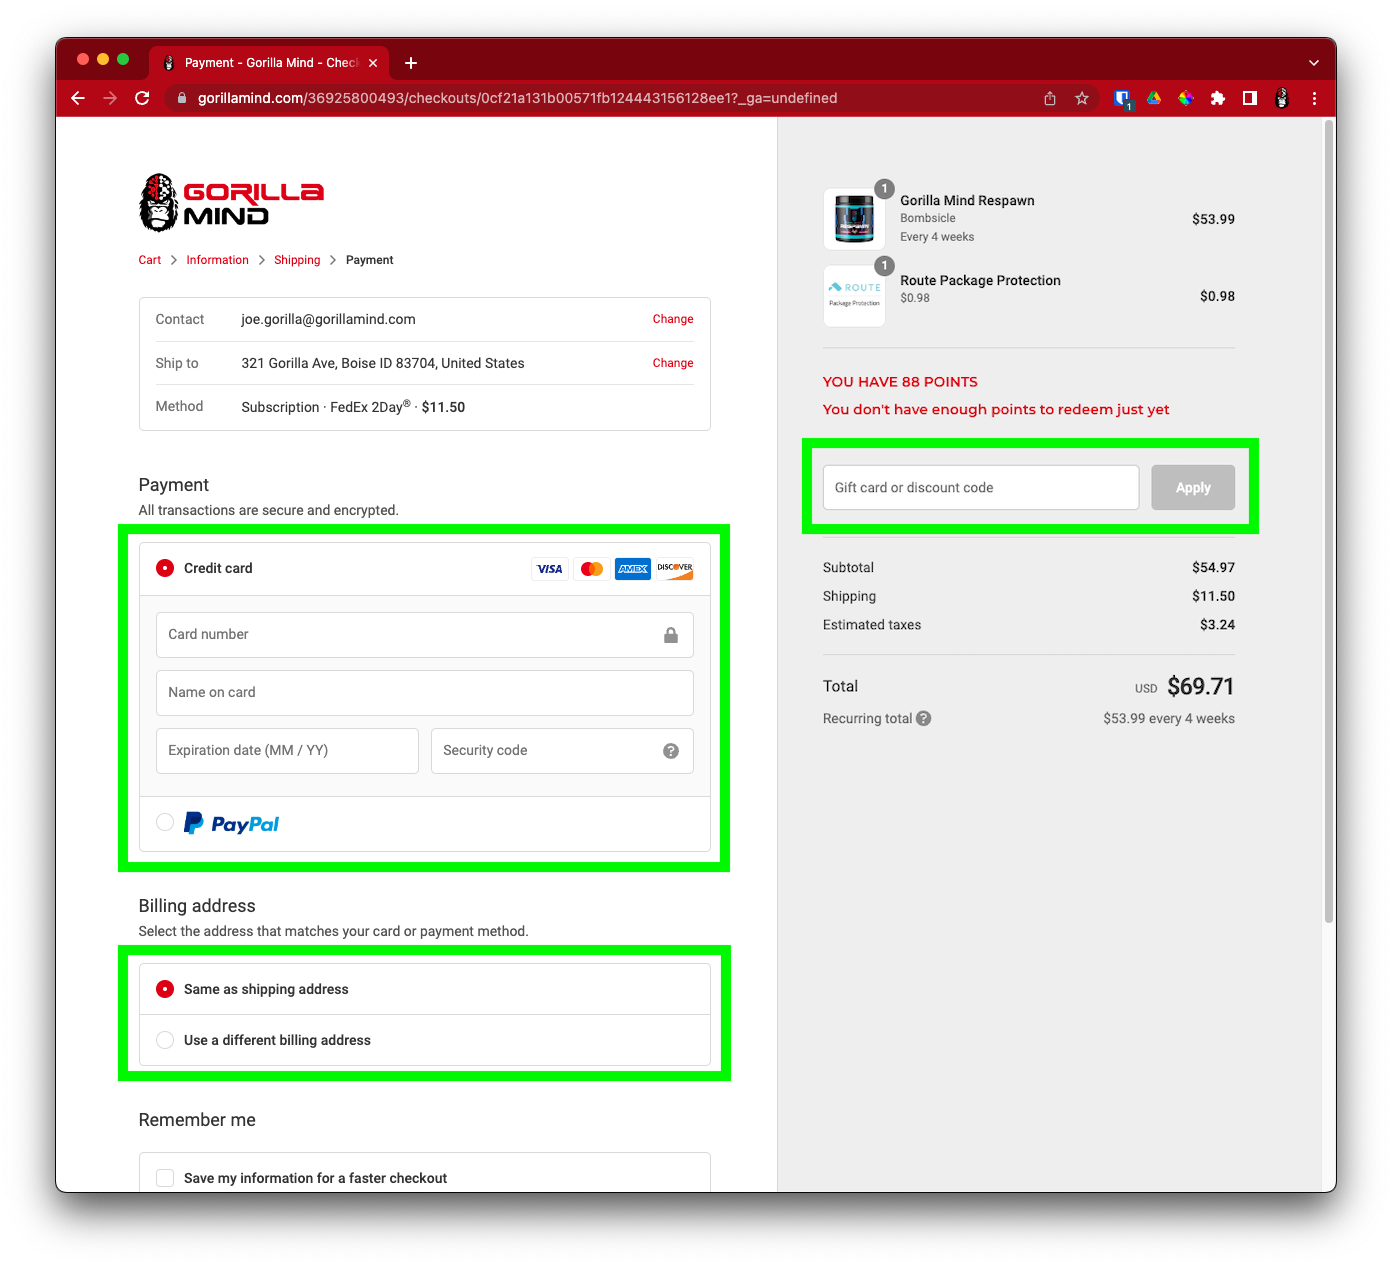Bookmark page with the star icon
The height and width of the screenshot is (1266, 1392).
pos(1082,98)
